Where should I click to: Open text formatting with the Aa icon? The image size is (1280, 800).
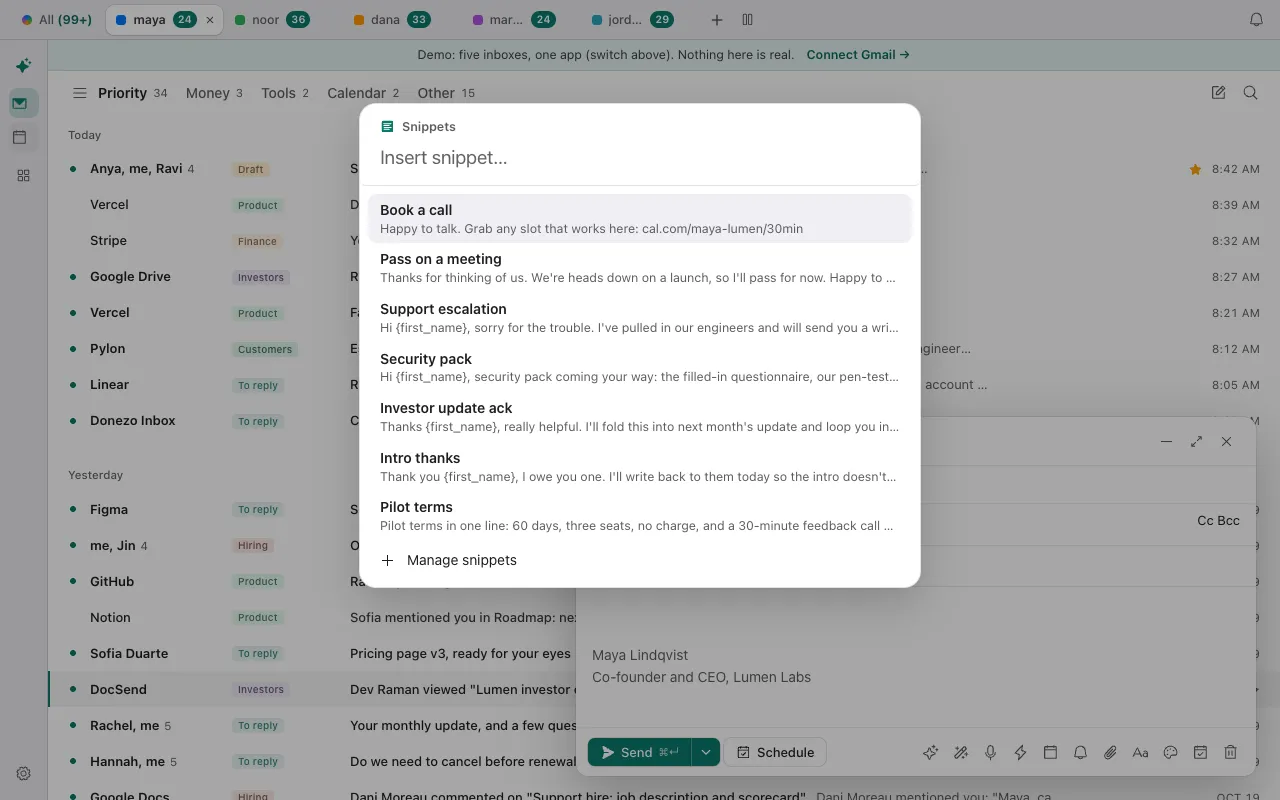1140,753
